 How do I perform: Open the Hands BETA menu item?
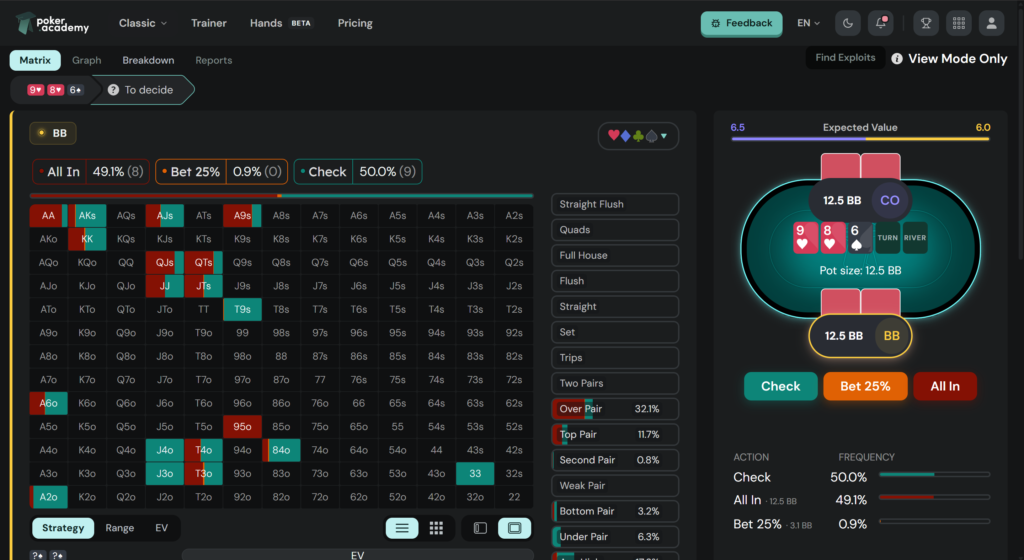[281, 23]
